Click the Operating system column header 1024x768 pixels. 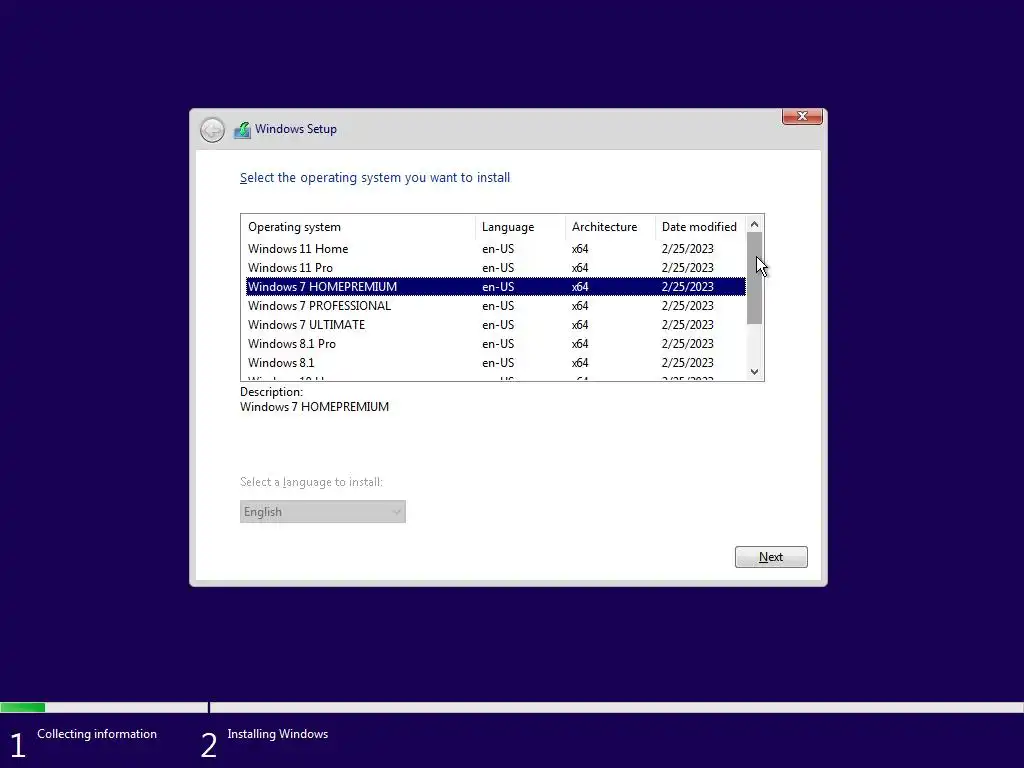tap(358, 227)
